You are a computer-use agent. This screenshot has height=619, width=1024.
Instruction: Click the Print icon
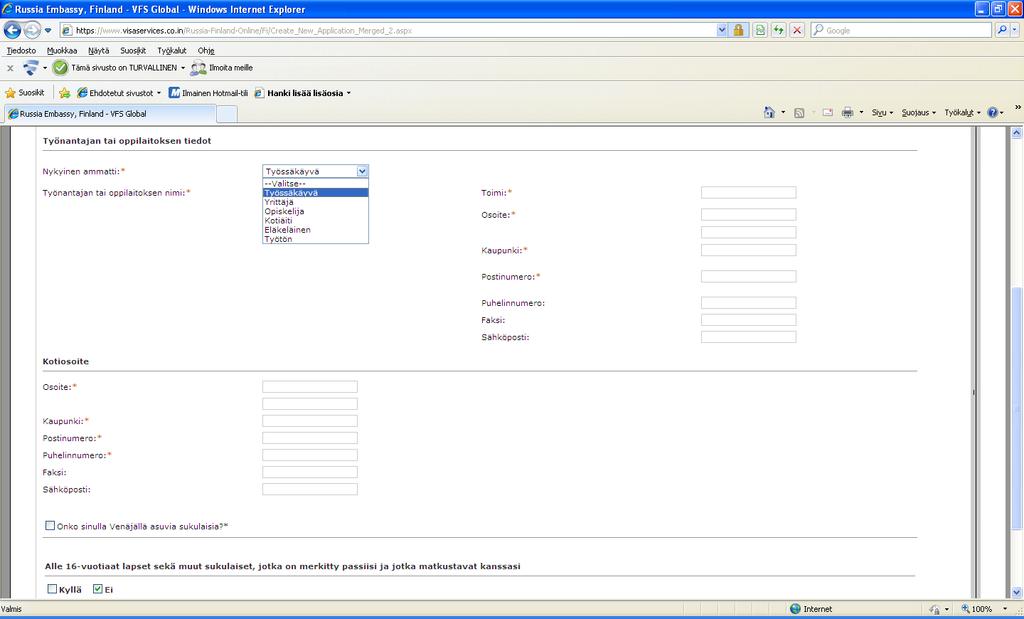(848, 112)
